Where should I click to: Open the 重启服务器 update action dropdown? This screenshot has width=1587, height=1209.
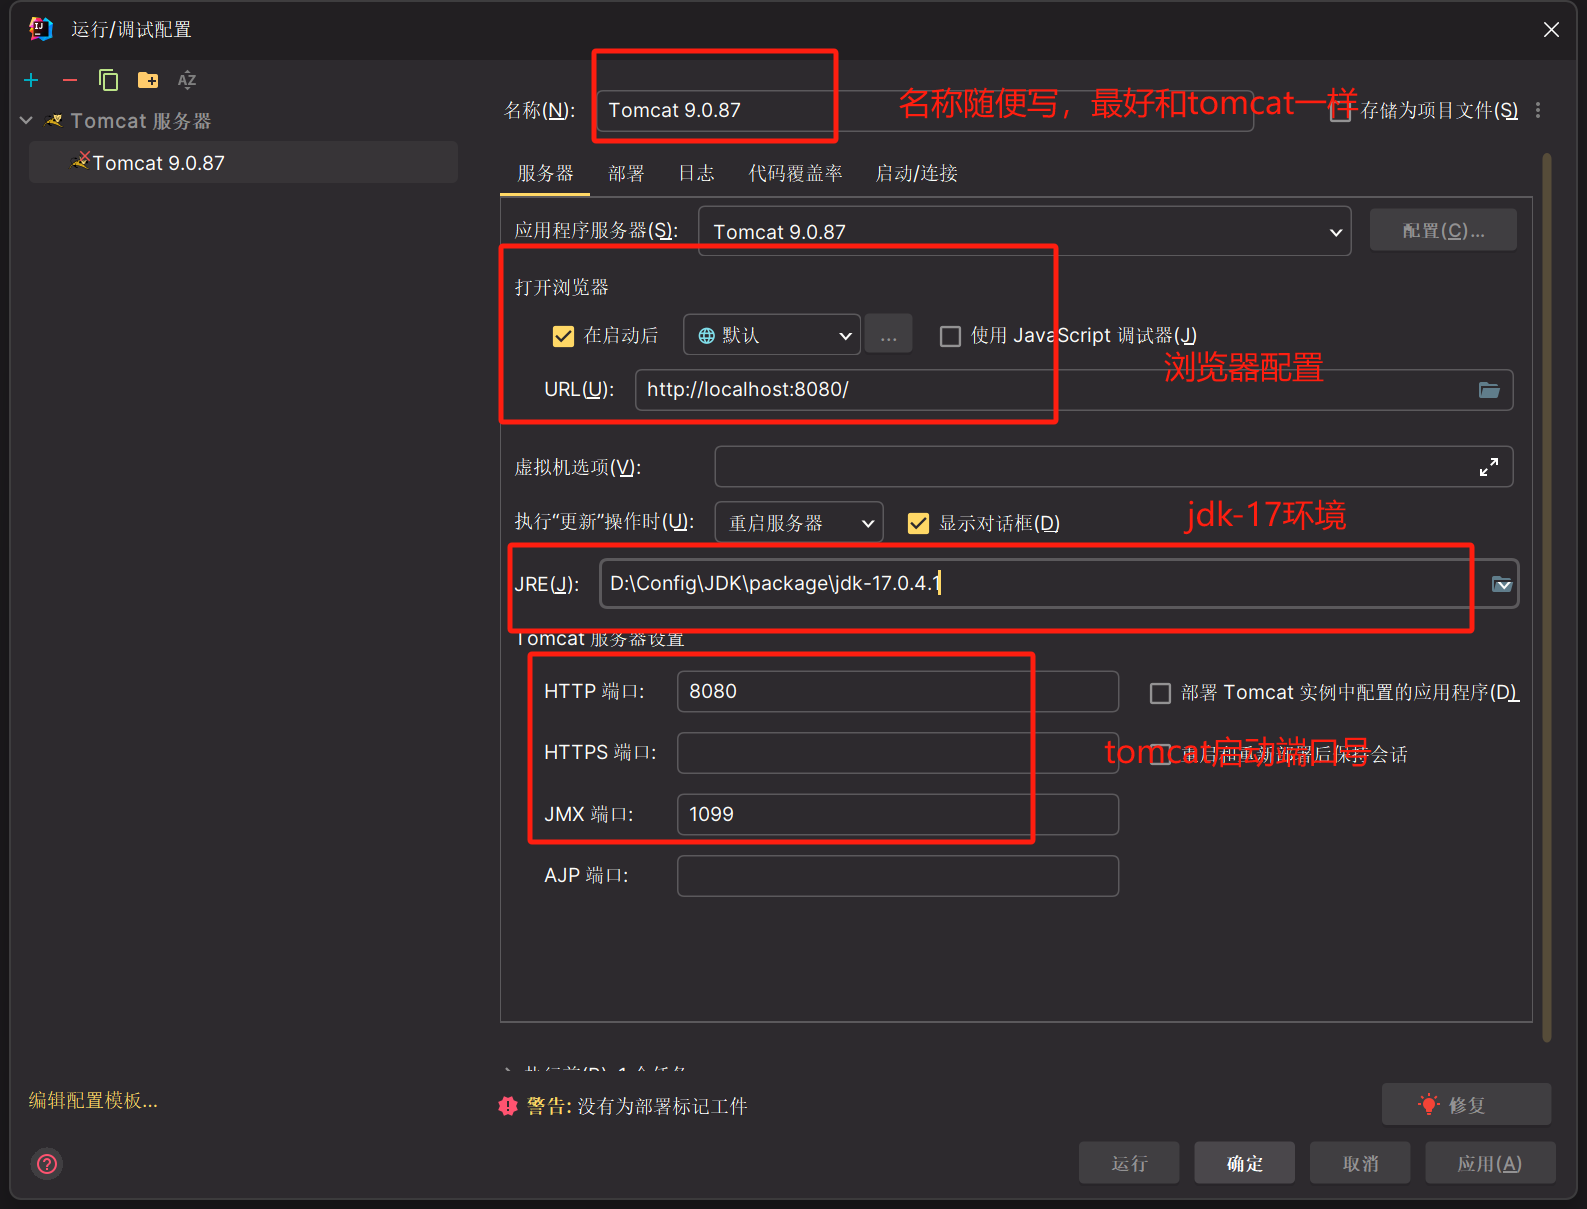click(799, 522)
